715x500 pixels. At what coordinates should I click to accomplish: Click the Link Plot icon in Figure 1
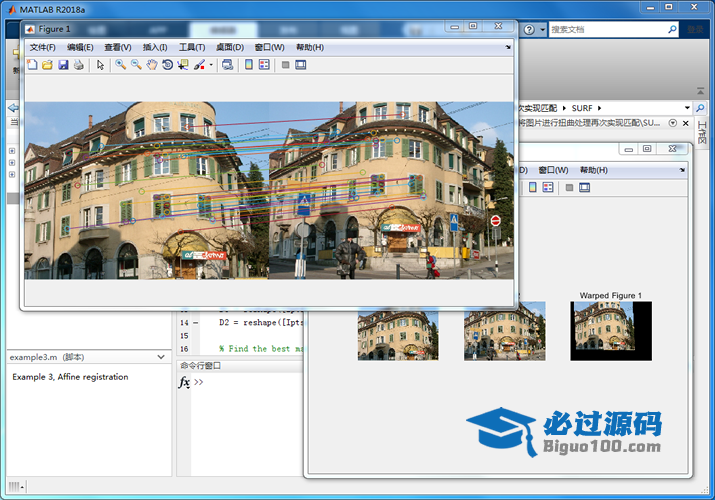tap(228, 65)
